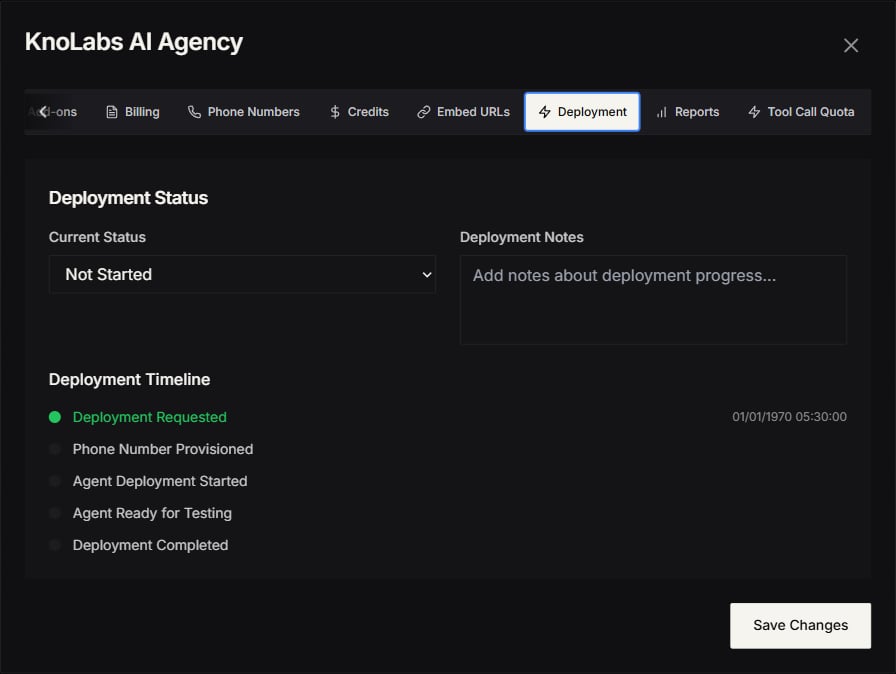Viewport: 896px width, 674px height.
Task: Click the Billing document icon
Action: (x=112, y=112)
